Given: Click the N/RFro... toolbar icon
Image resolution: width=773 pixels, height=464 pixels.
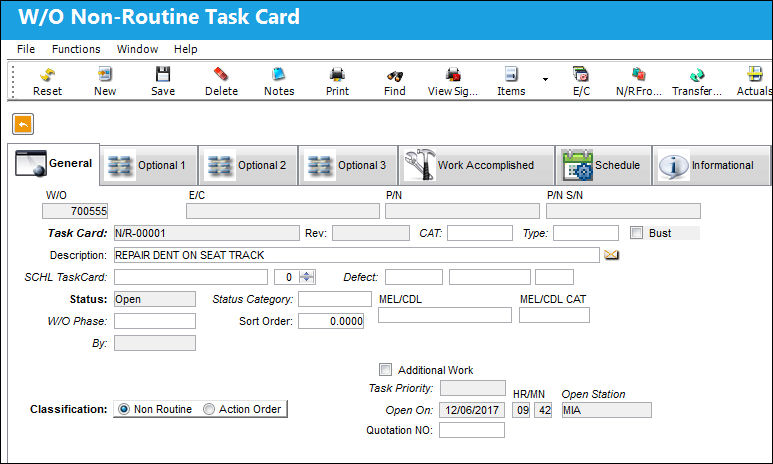Looking at the screenshot, I should pyautogui.click(x=639, y=74).
